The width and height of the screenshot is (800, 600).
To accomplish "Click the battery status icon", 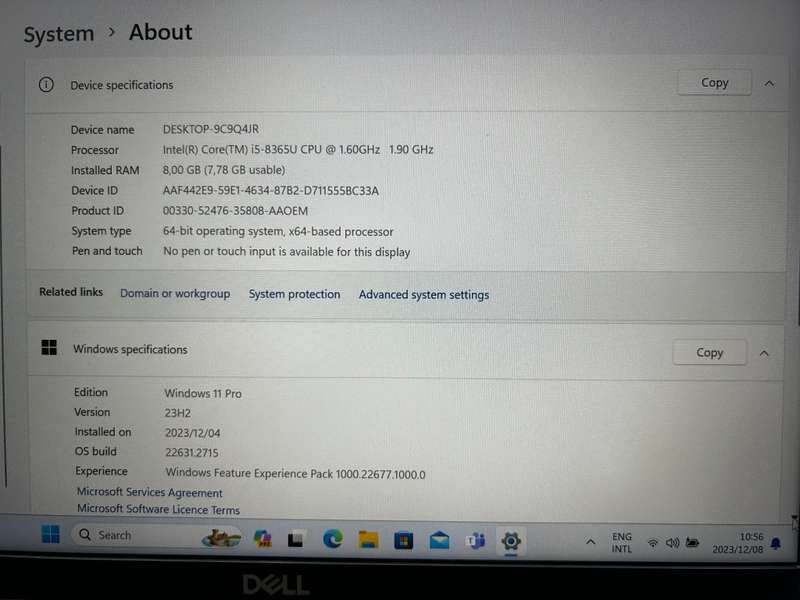I will (692, 542).
